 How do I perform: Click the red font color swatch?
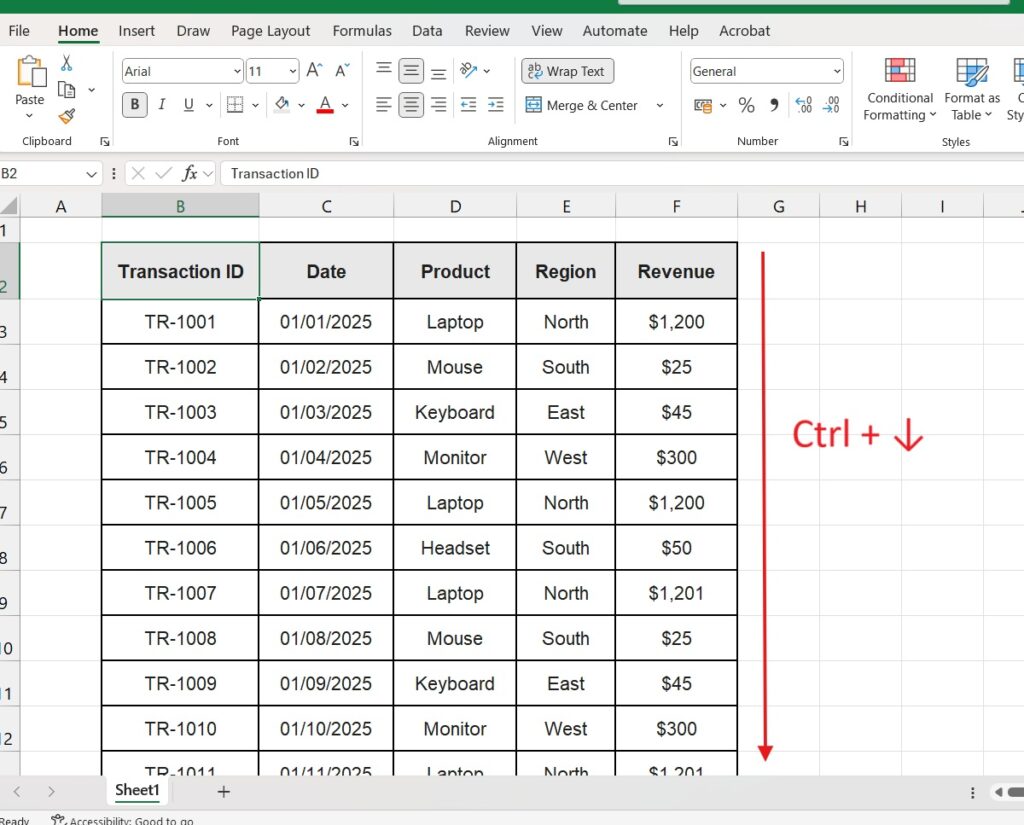click(324, 106)
